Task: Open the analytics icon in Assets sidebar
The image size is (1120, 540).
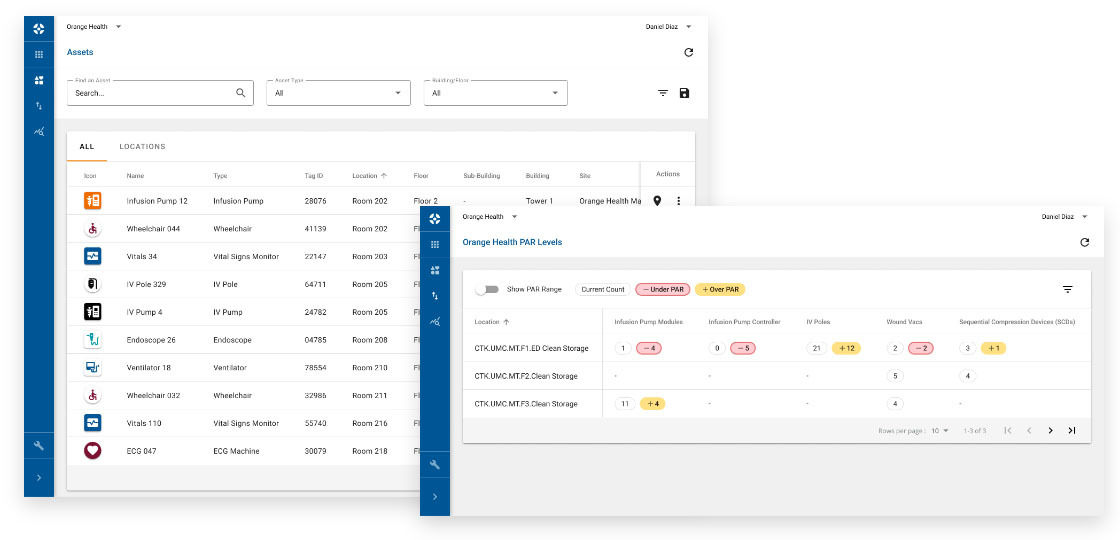Action: (x=39, y=131)
